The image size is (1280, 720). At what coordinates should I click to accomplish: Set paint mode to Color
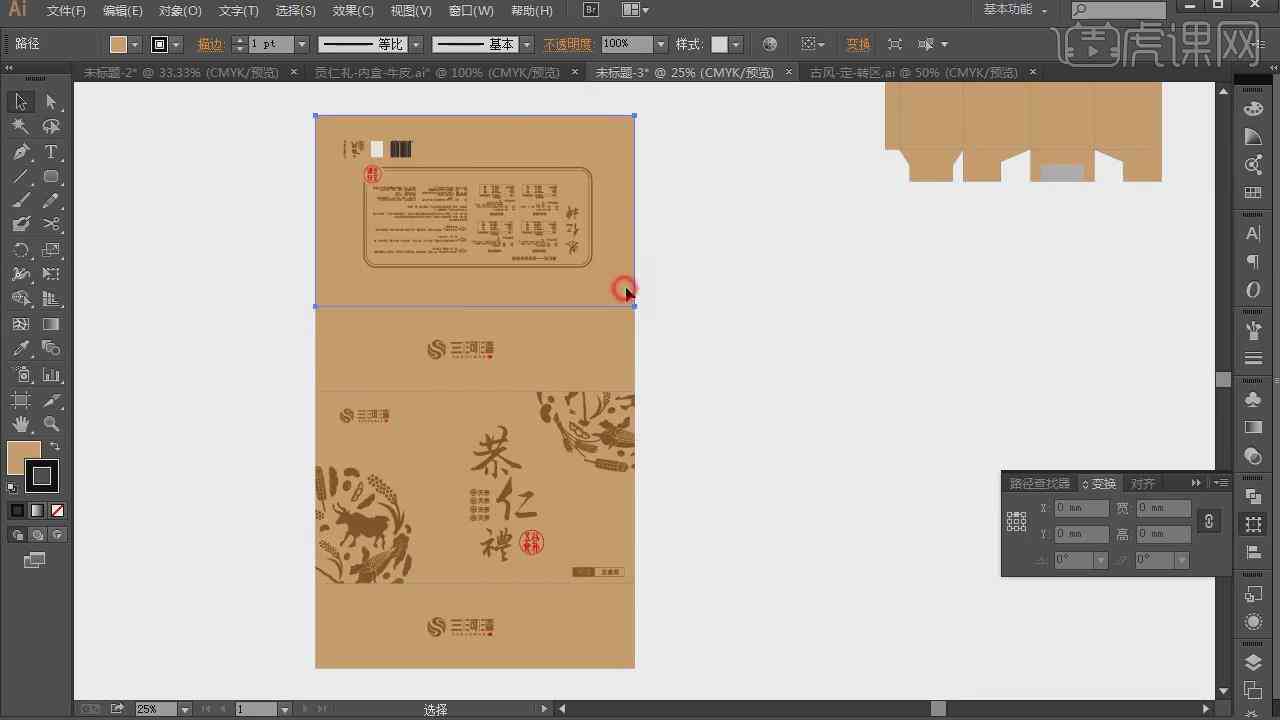pyautogui.click(x=17, y=510)
